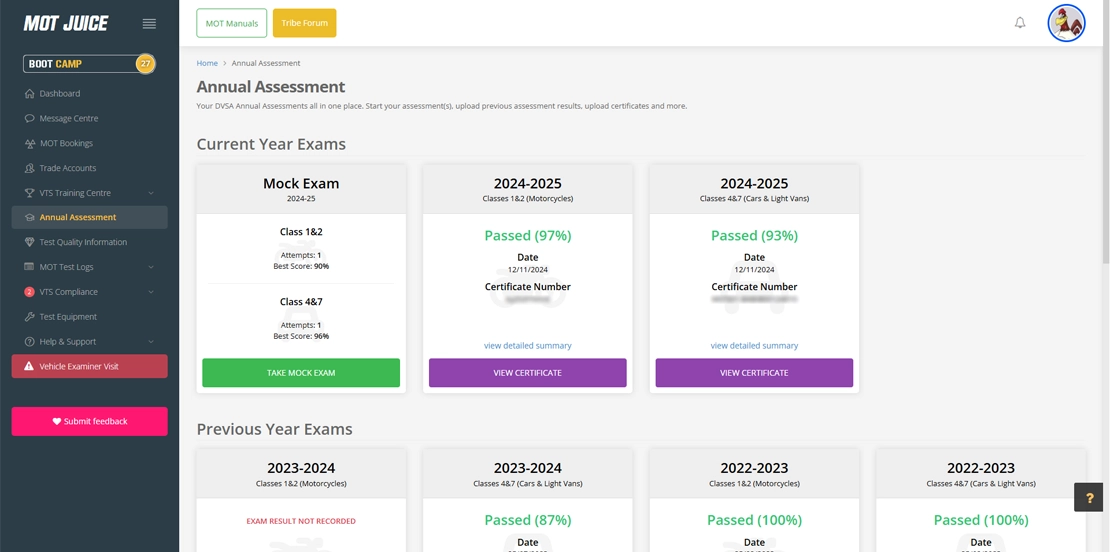Click the Test Equipment wrench icon
The image size is (1110, 552).
pos(29,316)
